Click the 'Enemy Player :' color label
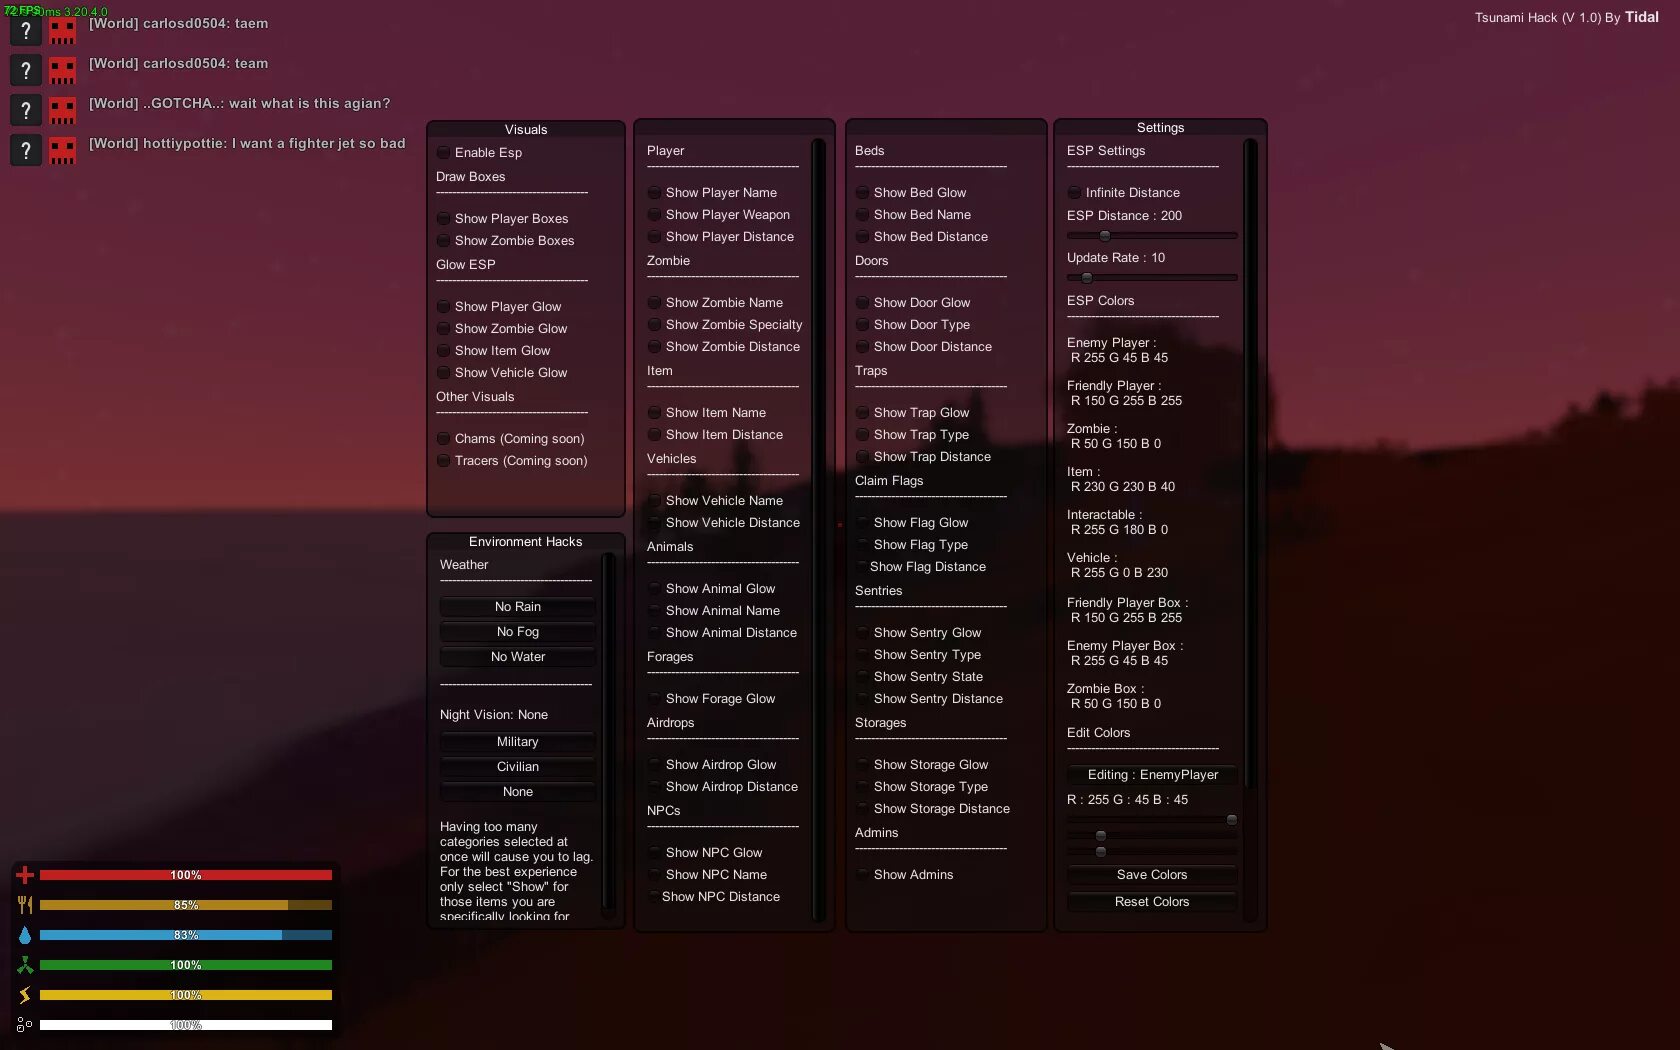The image size is (1680, 1050). click(1111, 342)
